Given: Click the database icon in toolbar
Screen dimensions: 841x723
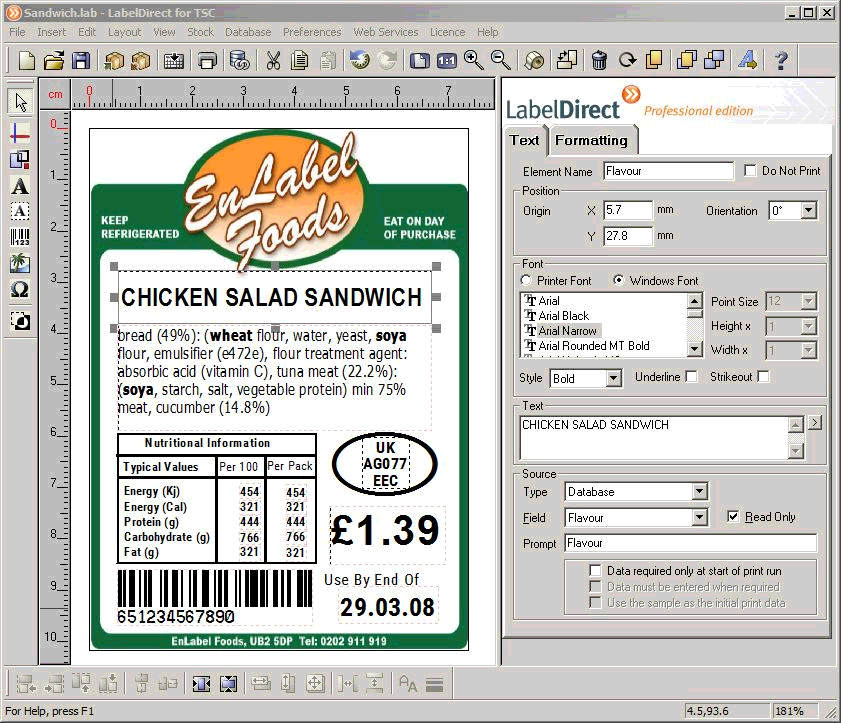Looking at the screenshot, I should click(239, 60).
